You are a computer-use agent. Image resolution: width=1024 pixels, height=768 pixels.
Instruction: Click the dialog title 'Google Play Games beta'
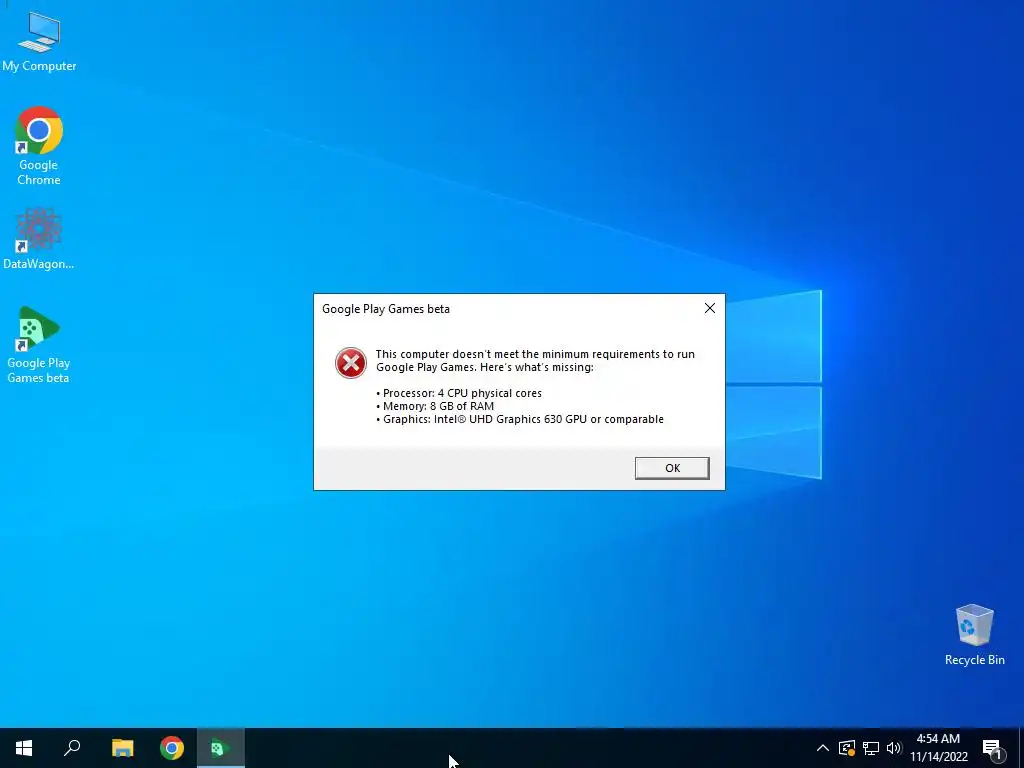point(386,309)
